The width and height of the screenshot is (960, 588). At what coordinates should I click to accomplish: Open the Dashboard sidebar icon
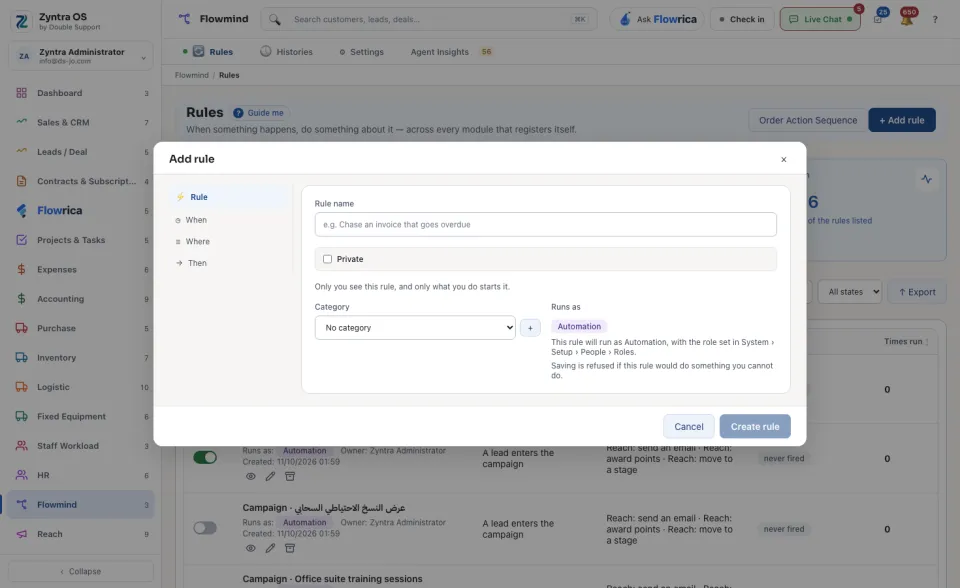pos(21,93)
